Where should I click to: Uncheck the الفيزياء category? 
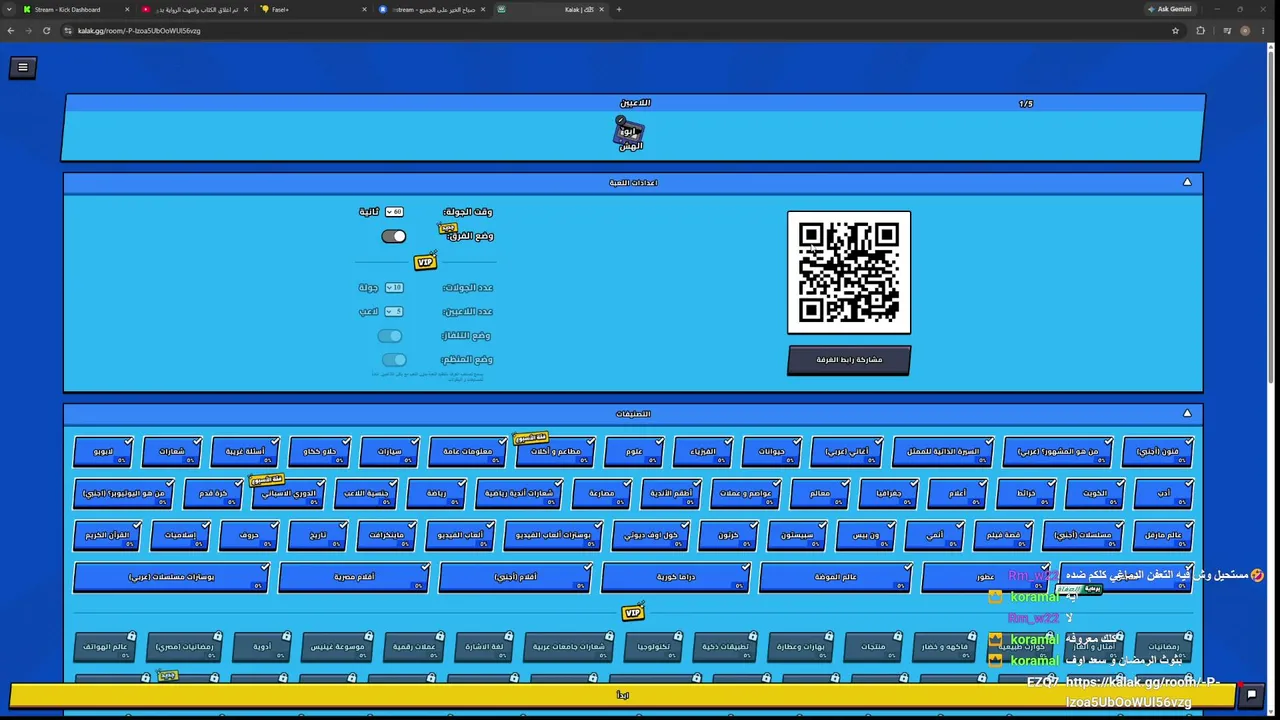point(703,452)
